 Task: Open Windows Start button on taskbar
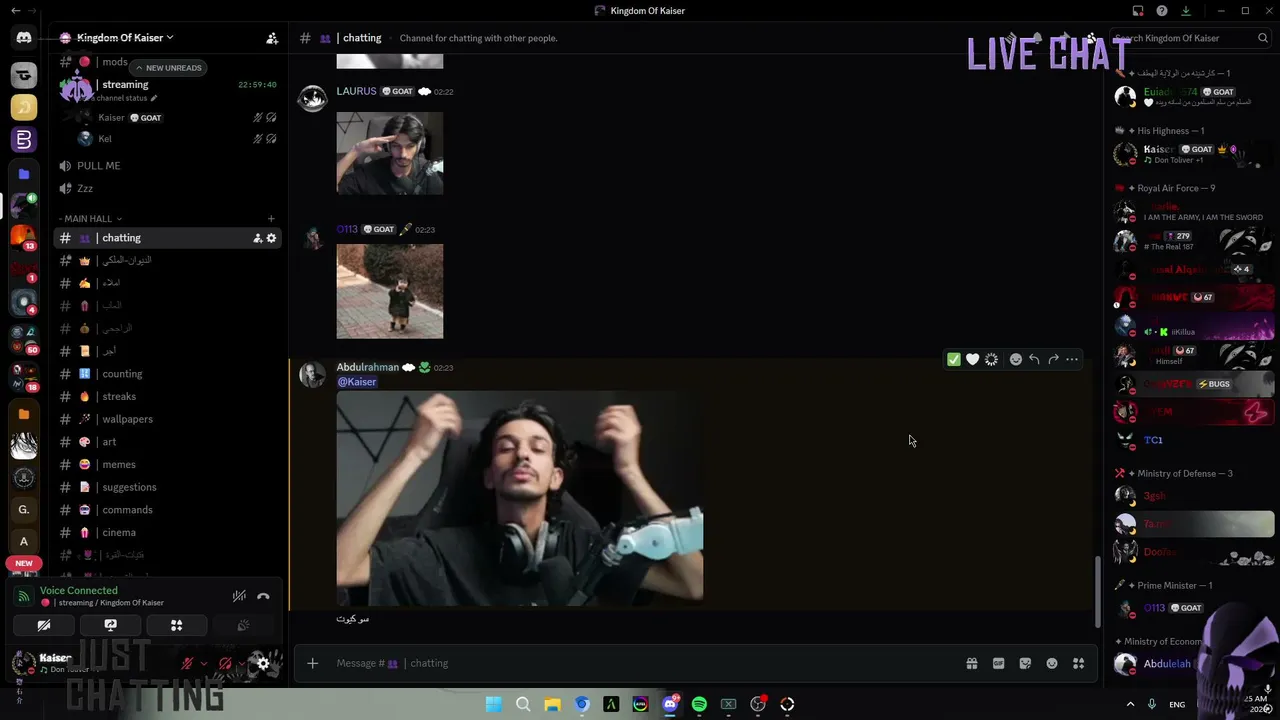point(494,705)
